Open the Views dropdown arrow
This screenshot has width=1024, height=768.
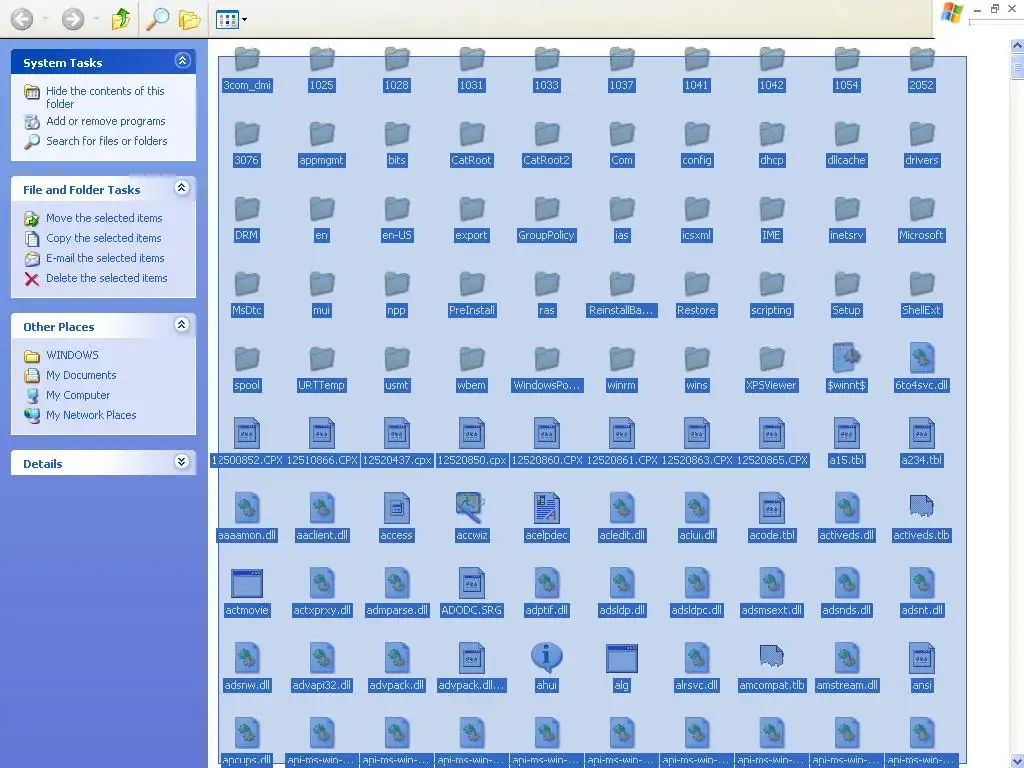click(x=244, y=20)
